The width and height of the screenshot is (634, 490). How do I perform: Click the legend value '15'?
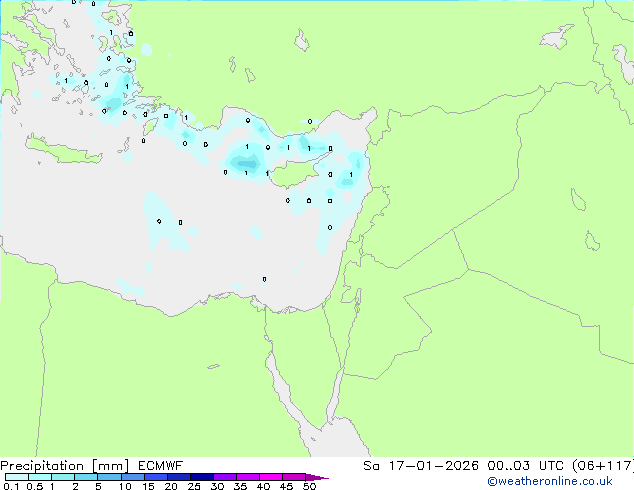coord(148,486)
